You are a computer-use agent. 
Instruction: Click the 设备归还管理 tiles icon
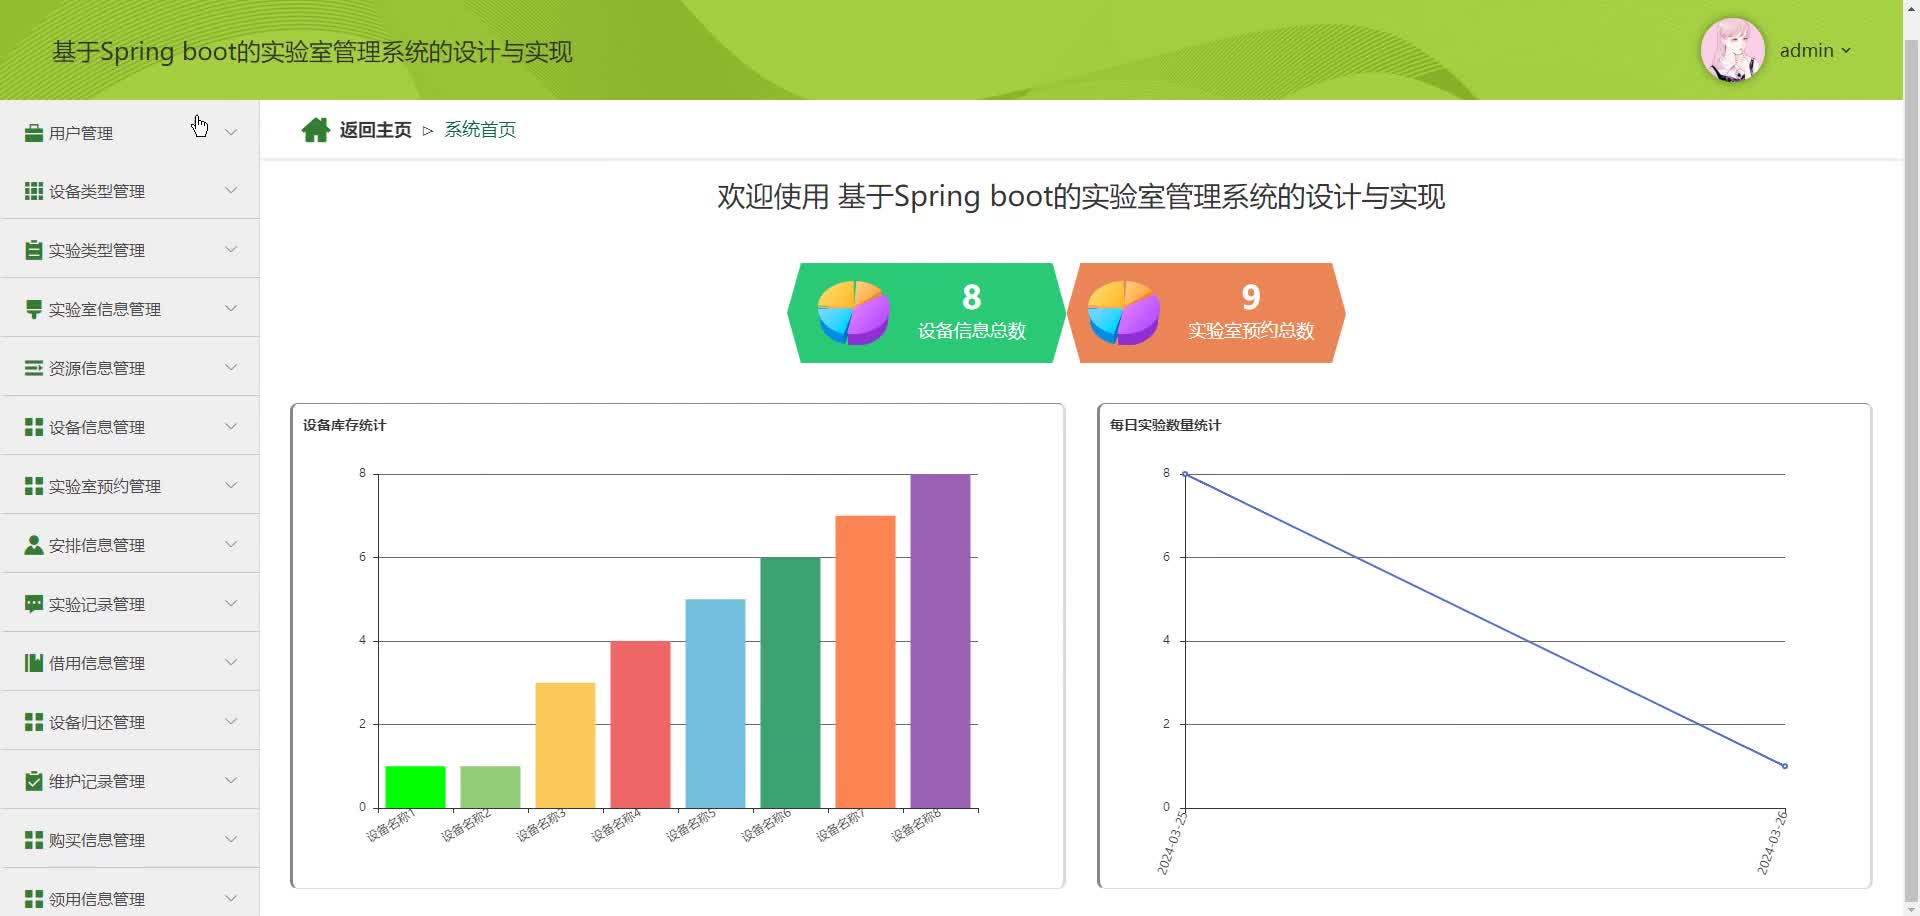34,722
